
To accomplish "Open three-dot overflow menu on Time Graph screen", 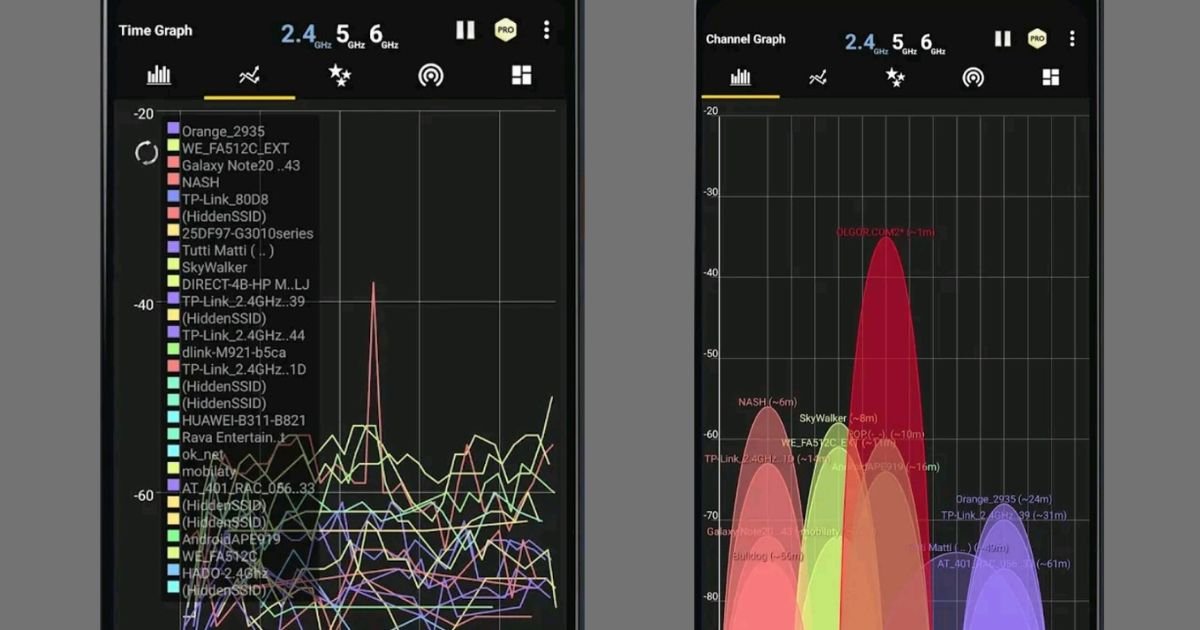I will click(x=546, y=30).
